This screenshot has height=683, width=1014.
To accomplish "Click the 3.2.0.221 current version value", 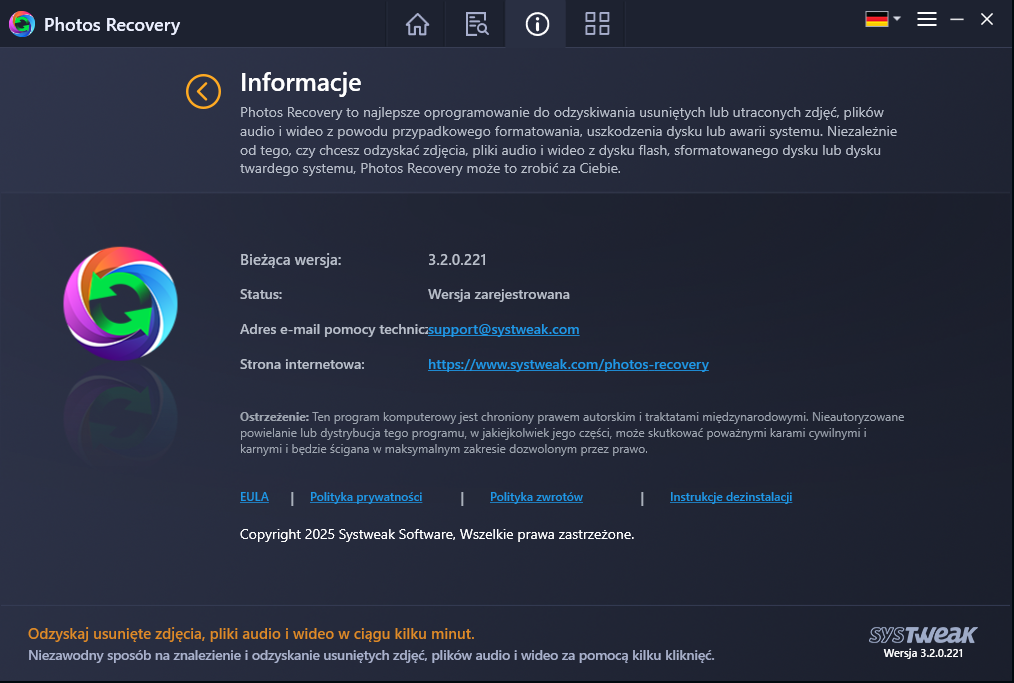I will click(457, 259).
